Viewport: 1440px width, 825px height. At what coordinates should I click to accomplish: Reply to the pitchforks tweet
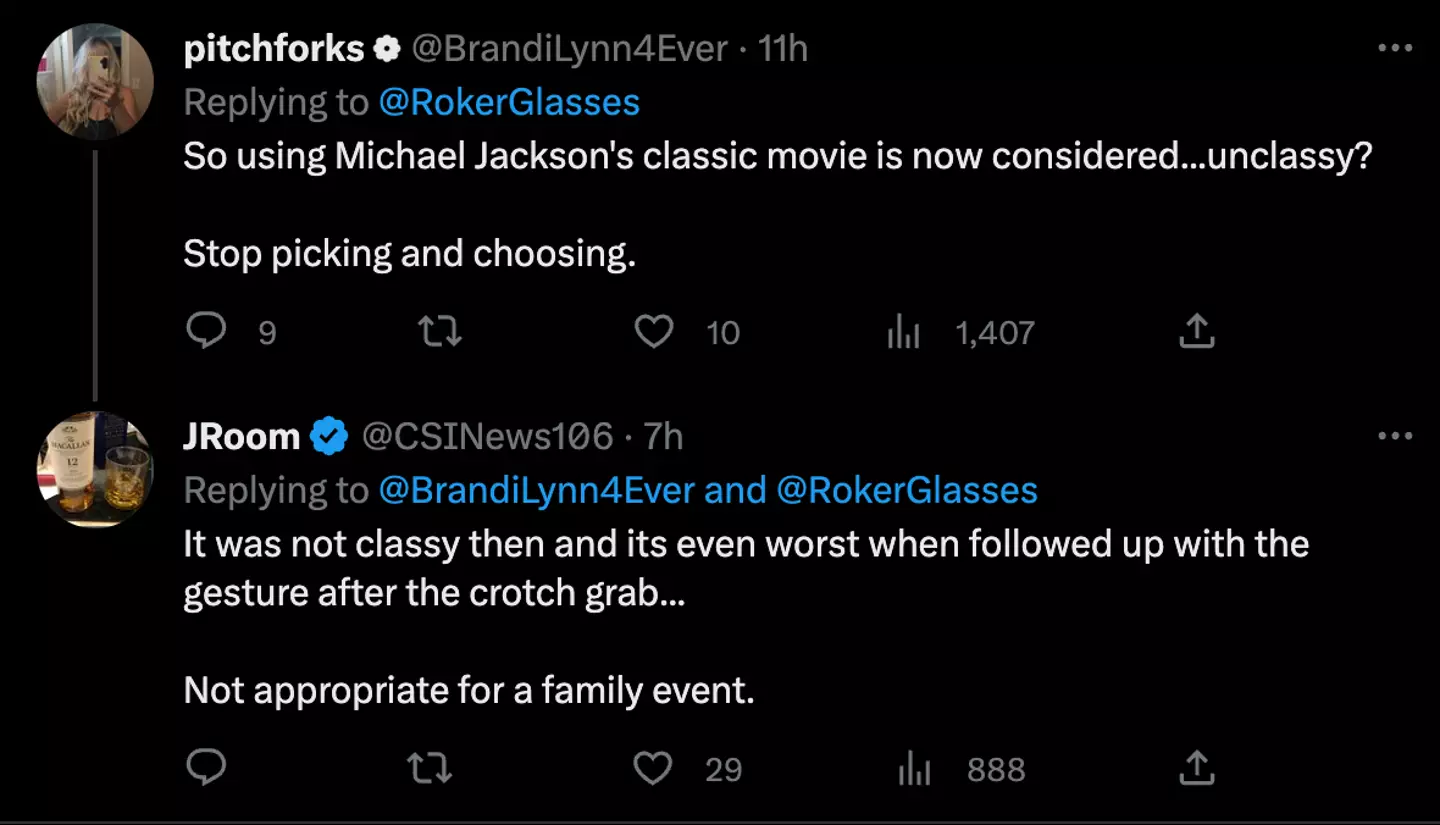click(207, 331)
